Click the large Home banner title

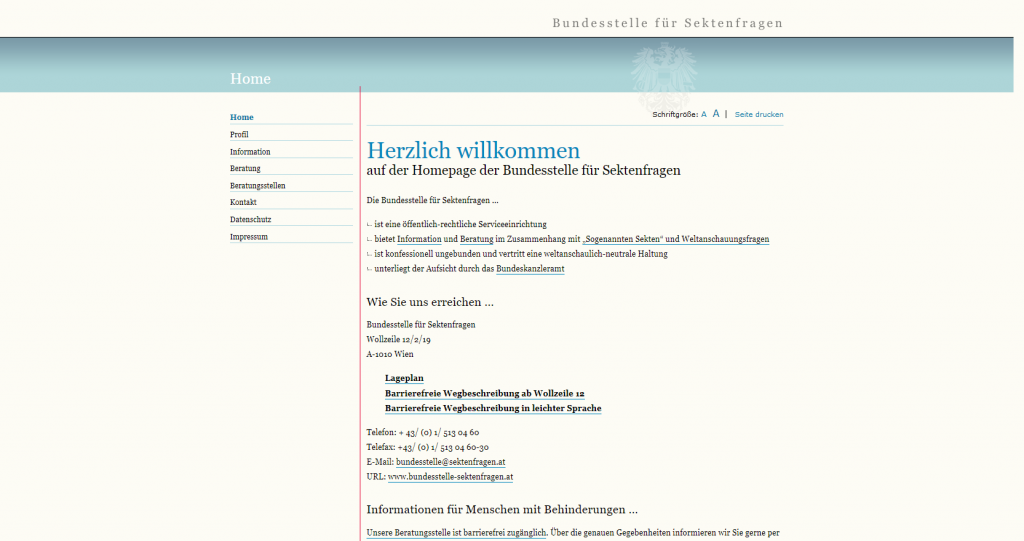250,78
